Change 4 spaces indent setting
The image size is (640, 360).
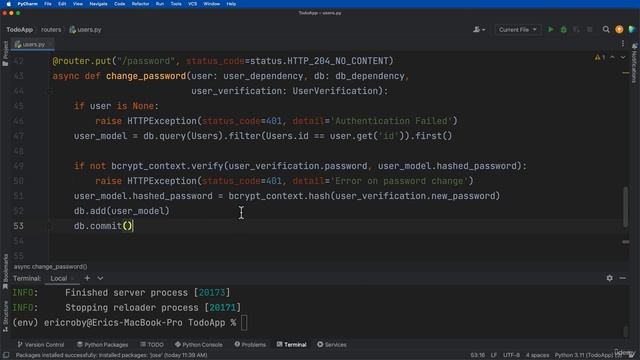(x=537, y=355)
